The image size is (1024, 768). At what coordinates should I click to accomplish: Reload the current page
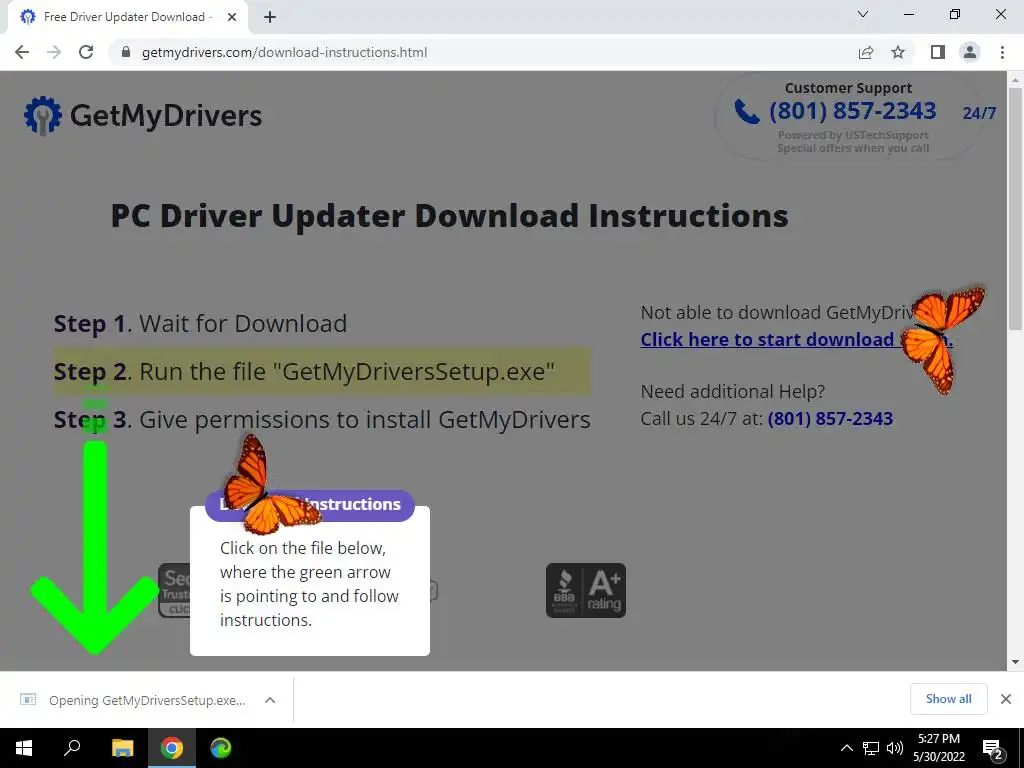click(x=86, y=52)
